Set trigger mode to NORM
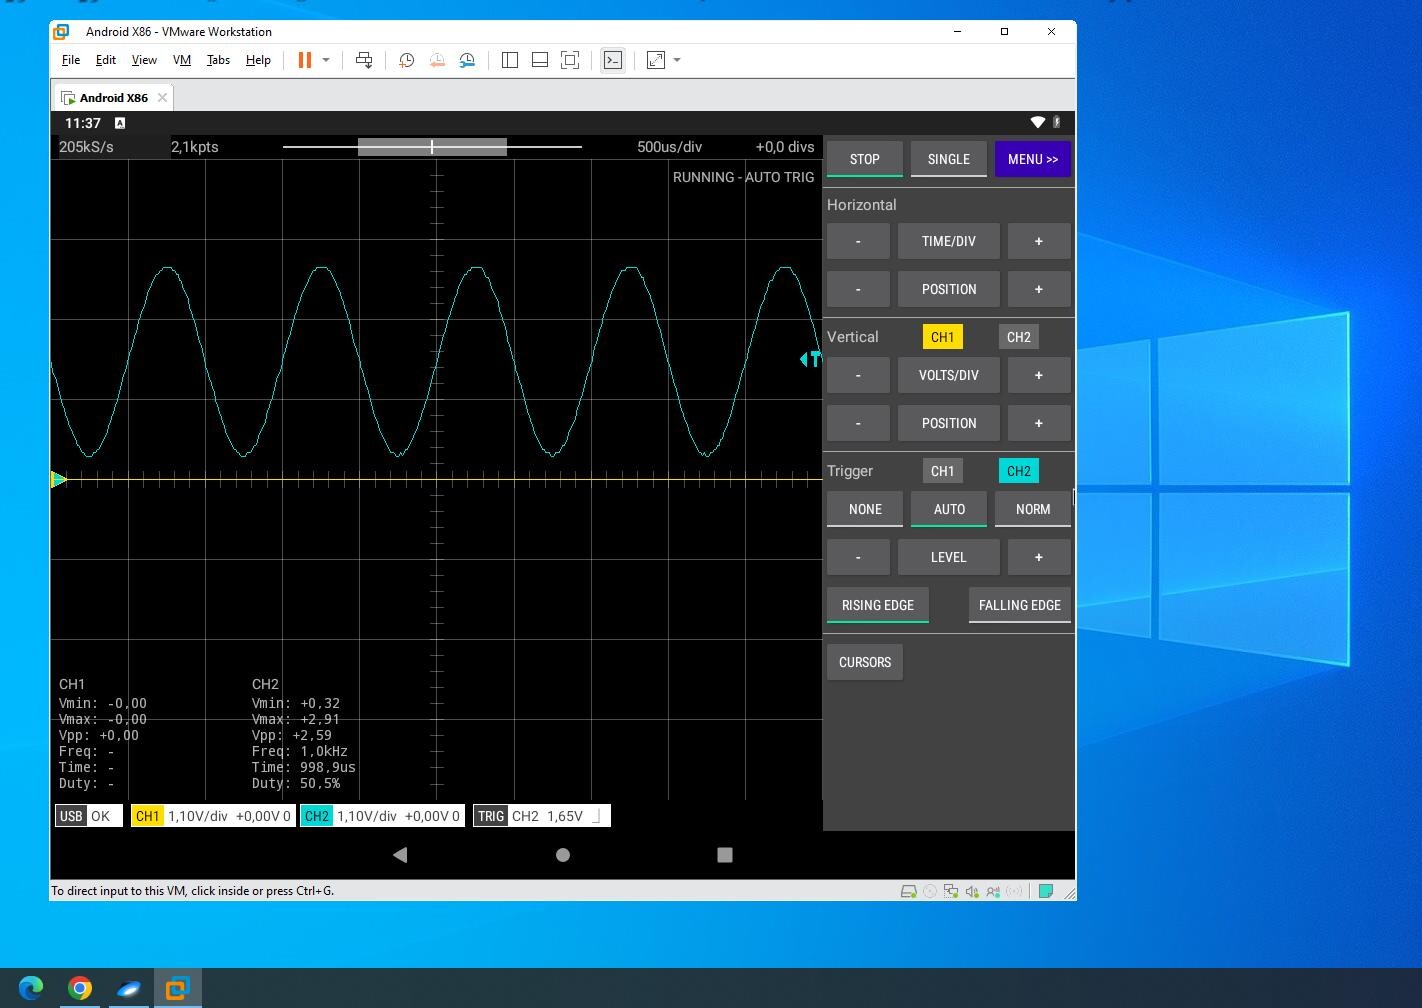 point(1033,509)
